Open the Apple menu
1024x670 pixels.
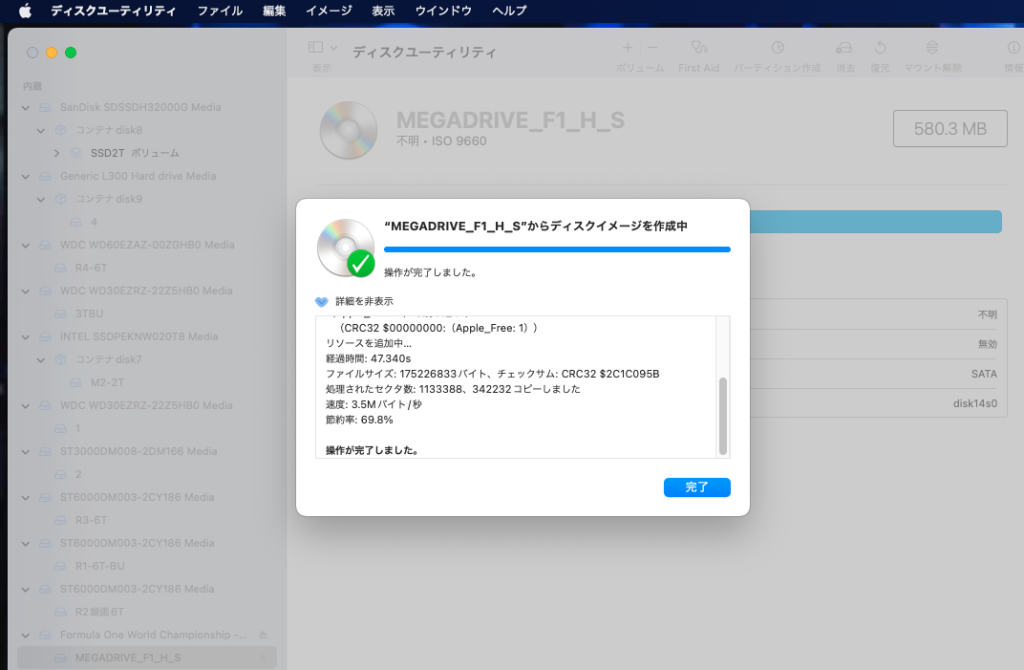25,11
